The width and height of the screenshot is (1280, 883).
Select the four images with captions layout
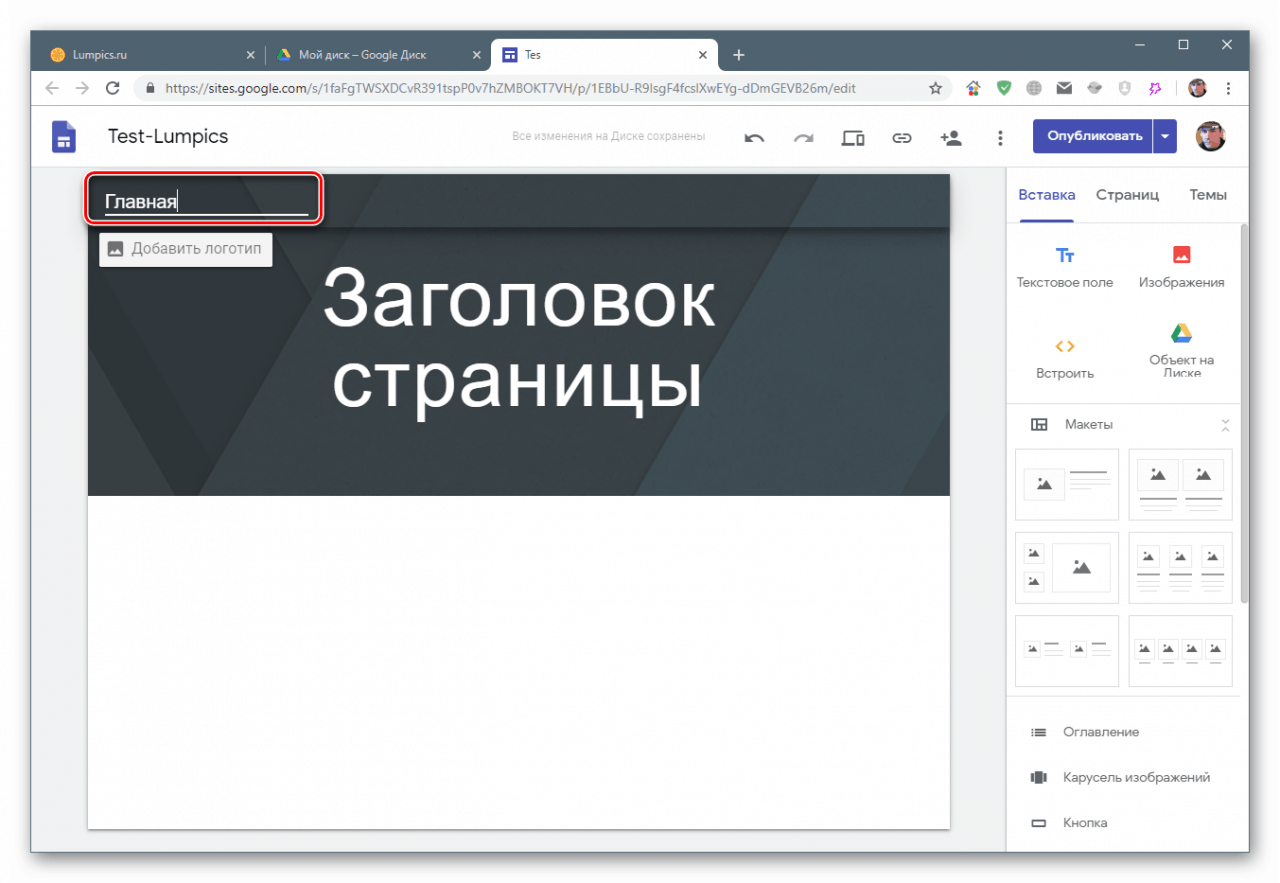pos(1181,651)
